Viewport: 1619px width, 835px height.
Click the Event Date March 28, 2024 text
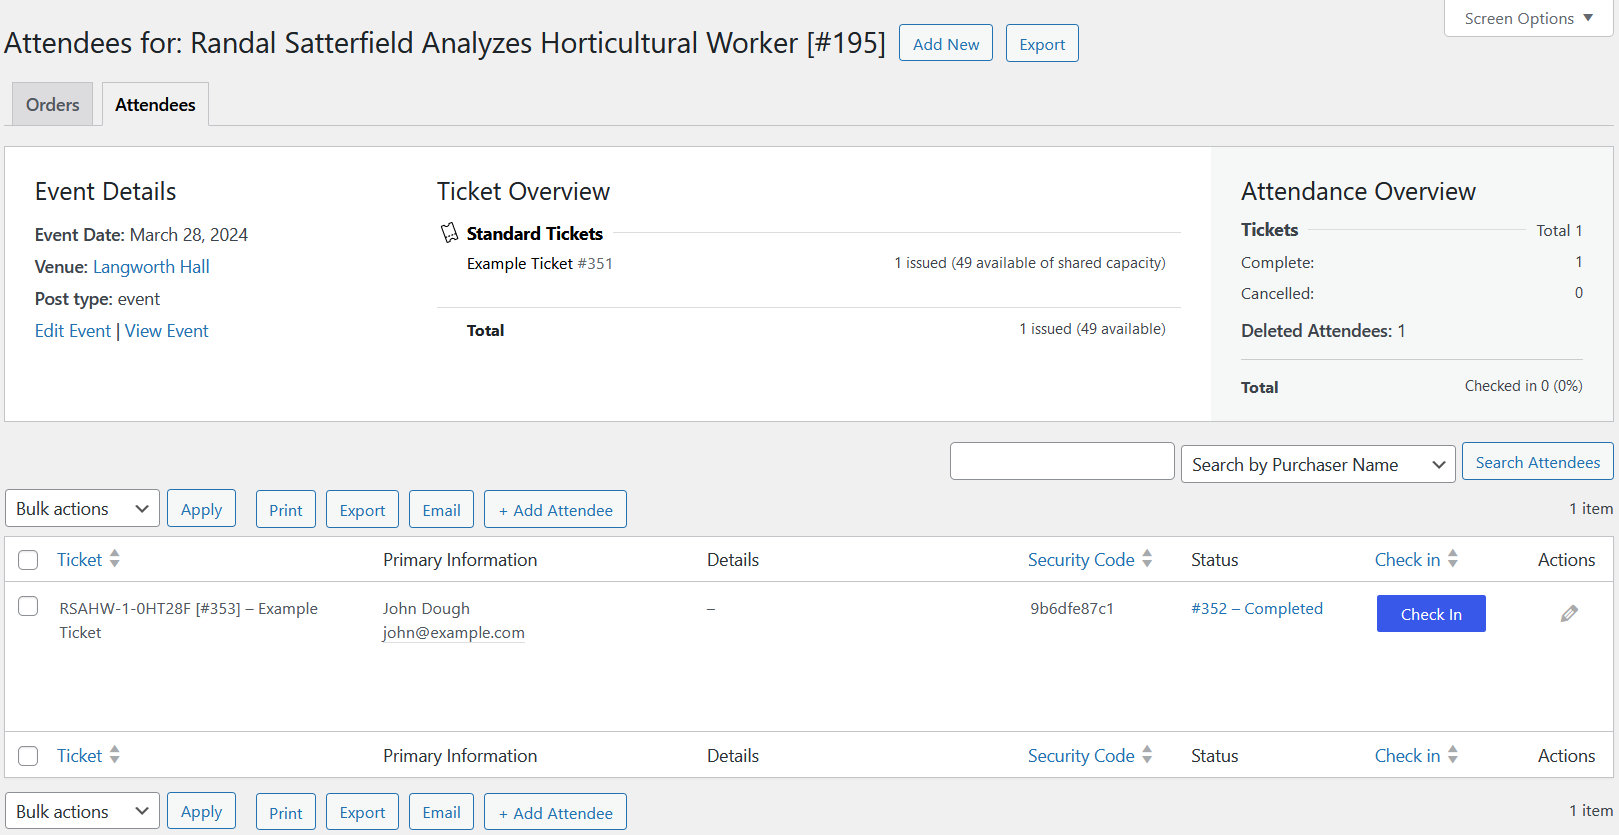(x=141, y=235)
